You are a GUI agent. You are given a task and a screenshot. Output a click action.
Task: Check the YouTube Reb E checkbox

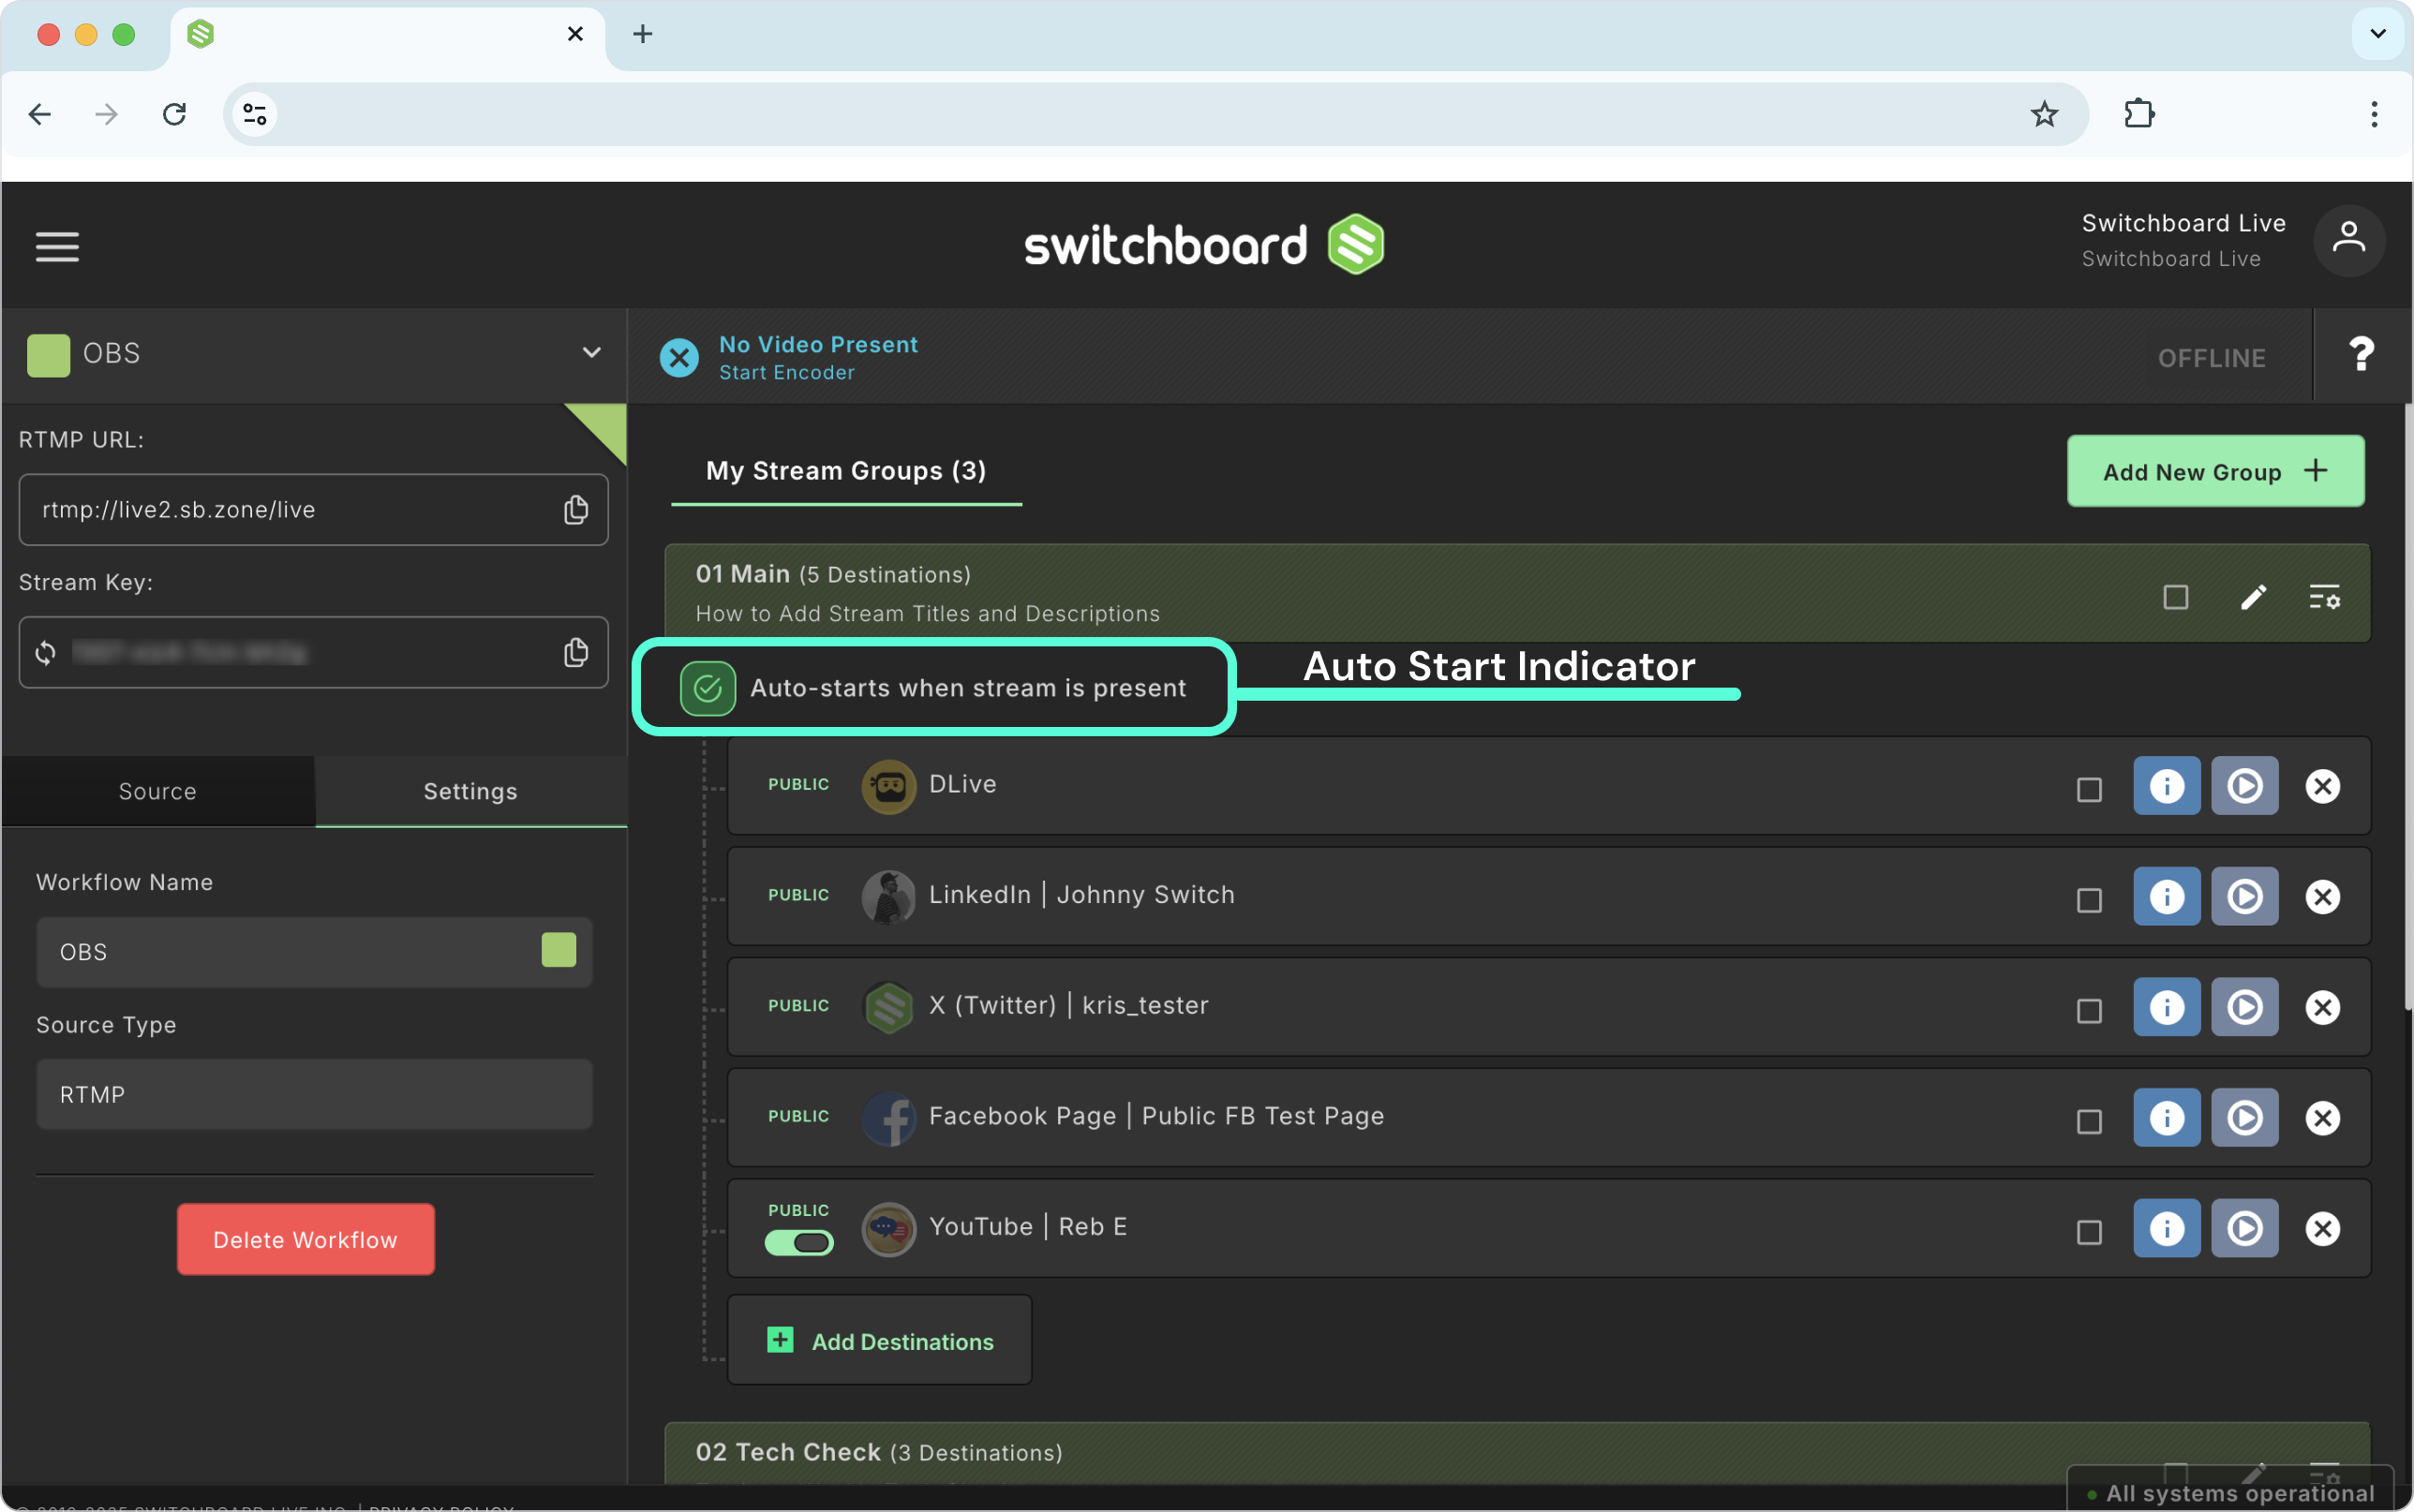point(2088,1232)
